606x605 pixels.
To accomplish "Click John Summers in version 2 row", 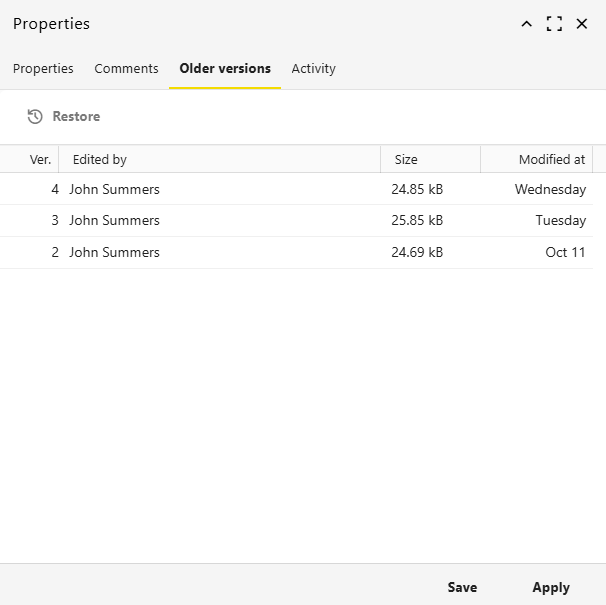I will 114,252.
